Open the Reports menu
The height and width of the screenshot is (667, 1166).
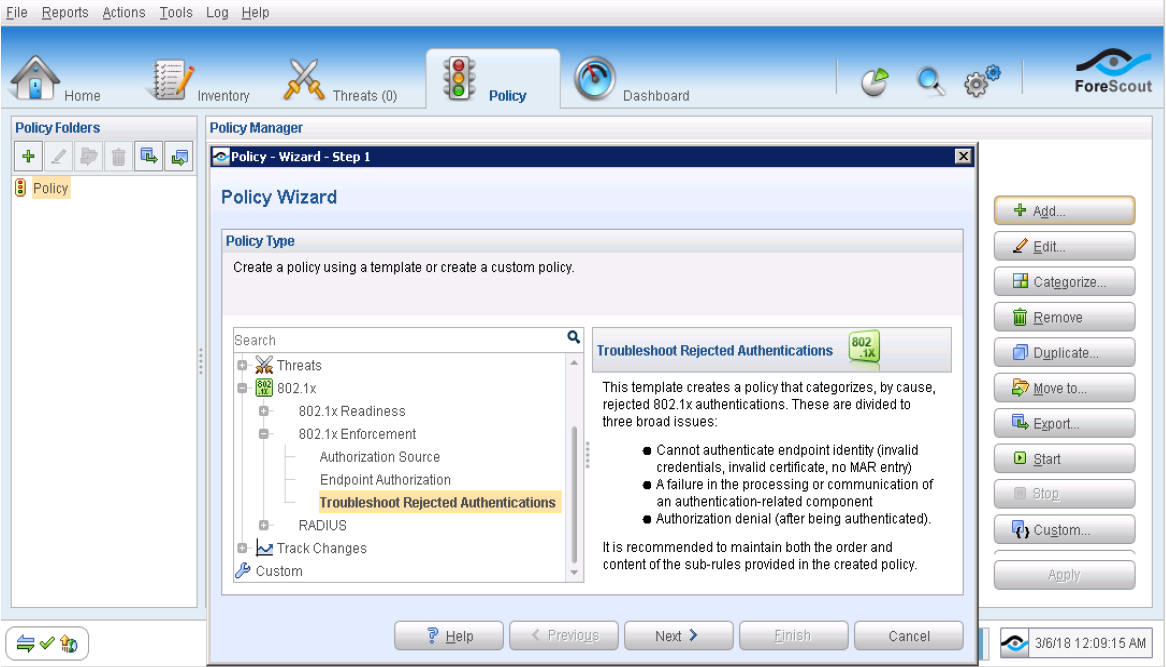pyautogui.click(x=65, y=13)
